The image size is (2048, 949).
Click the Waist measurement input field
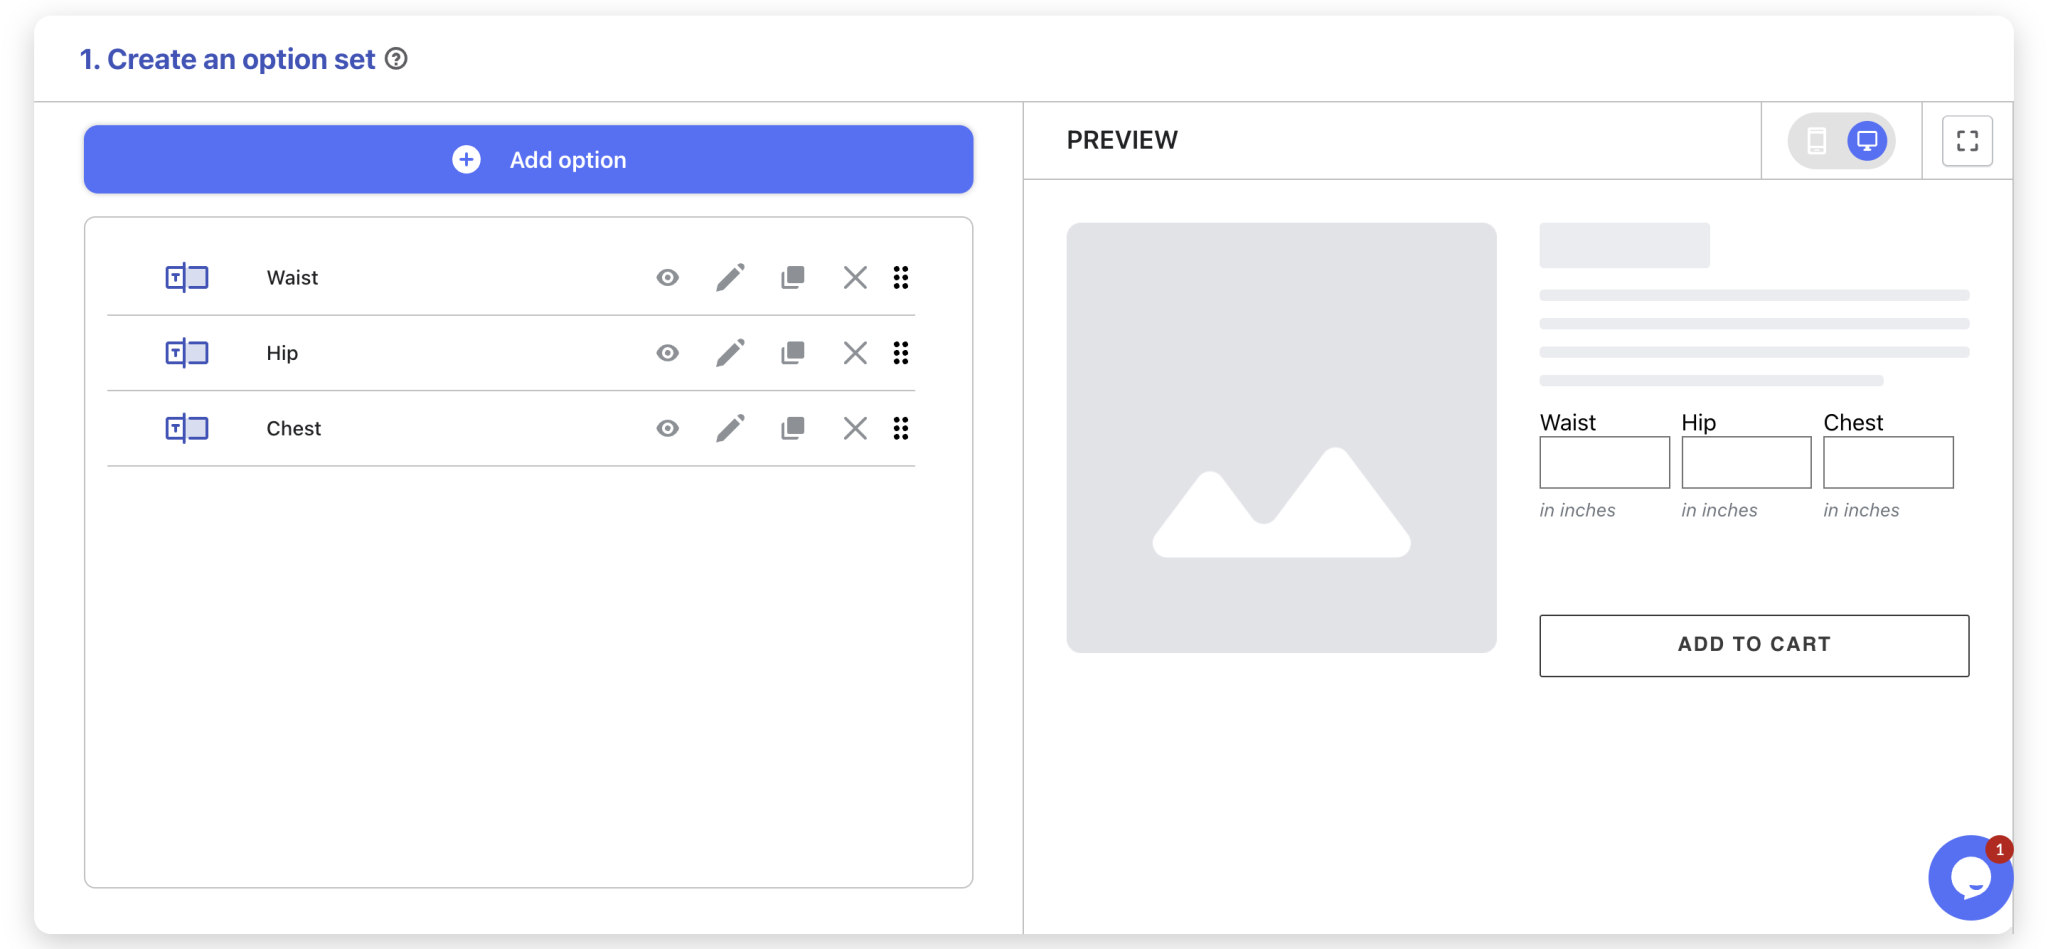pyautogui.click(x=1603, y=462)
